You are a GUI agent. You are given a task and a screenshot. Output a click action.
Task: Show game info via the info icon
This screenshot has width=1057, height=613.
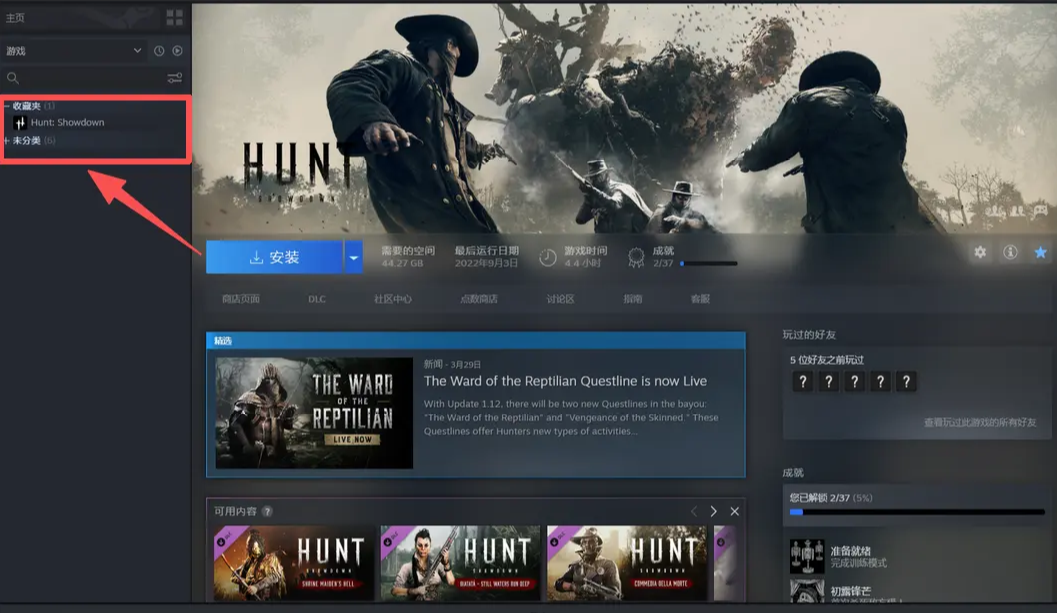point(1010,252)
